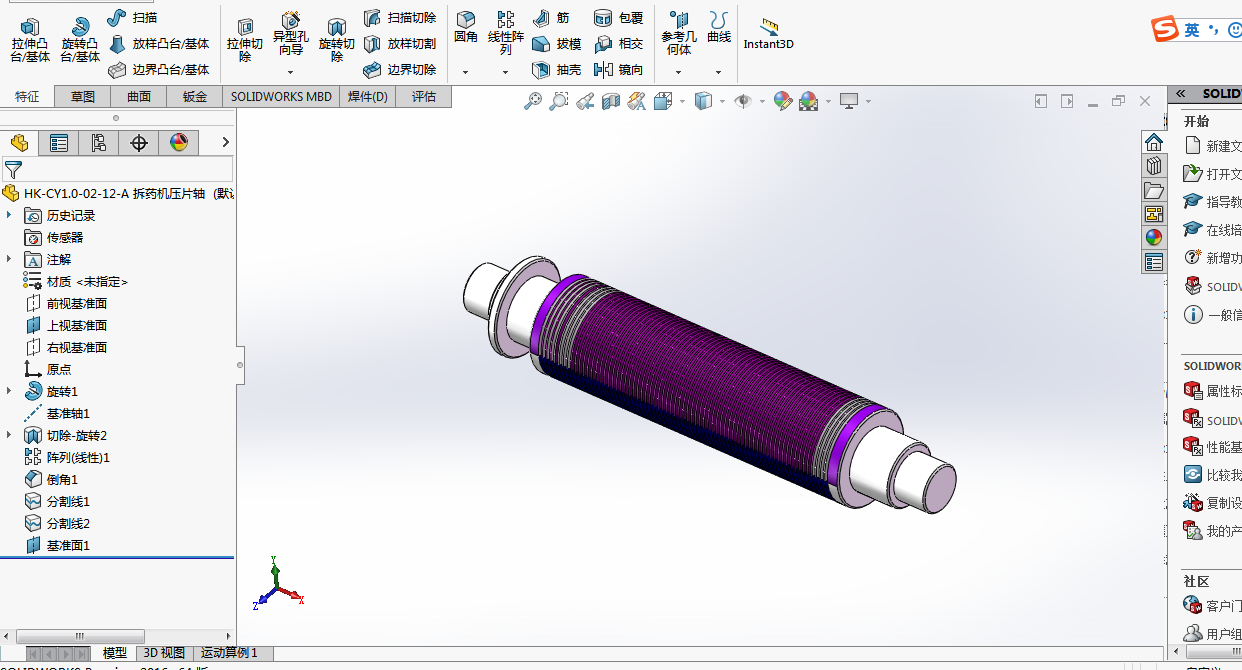Choose the 放样凸台/基体 loft boss tool
The image size is (1242, 670).
(x=158, y=44)
